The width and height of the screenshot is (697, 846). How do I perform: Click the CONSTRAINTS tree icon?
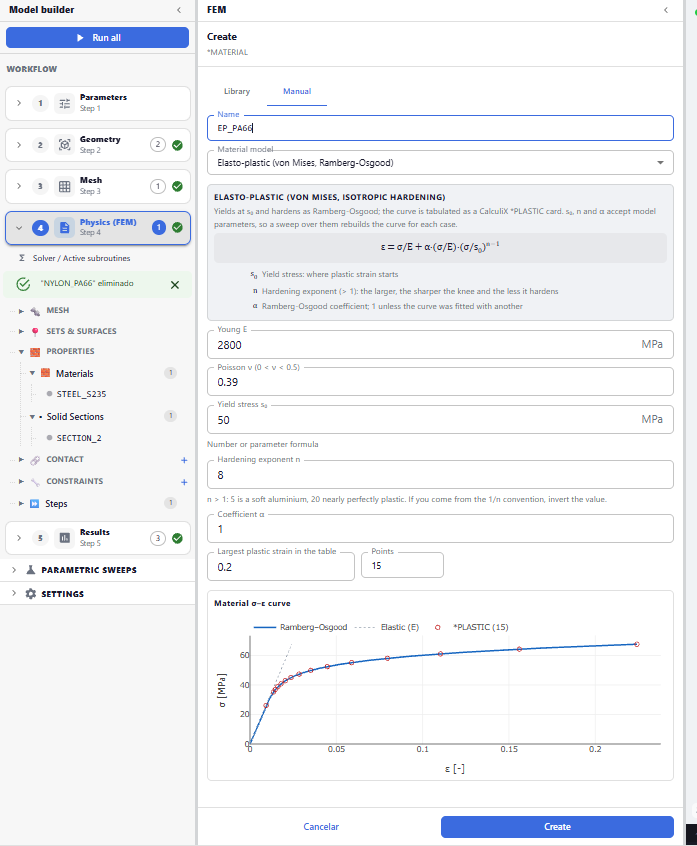[x=35, y=481]
